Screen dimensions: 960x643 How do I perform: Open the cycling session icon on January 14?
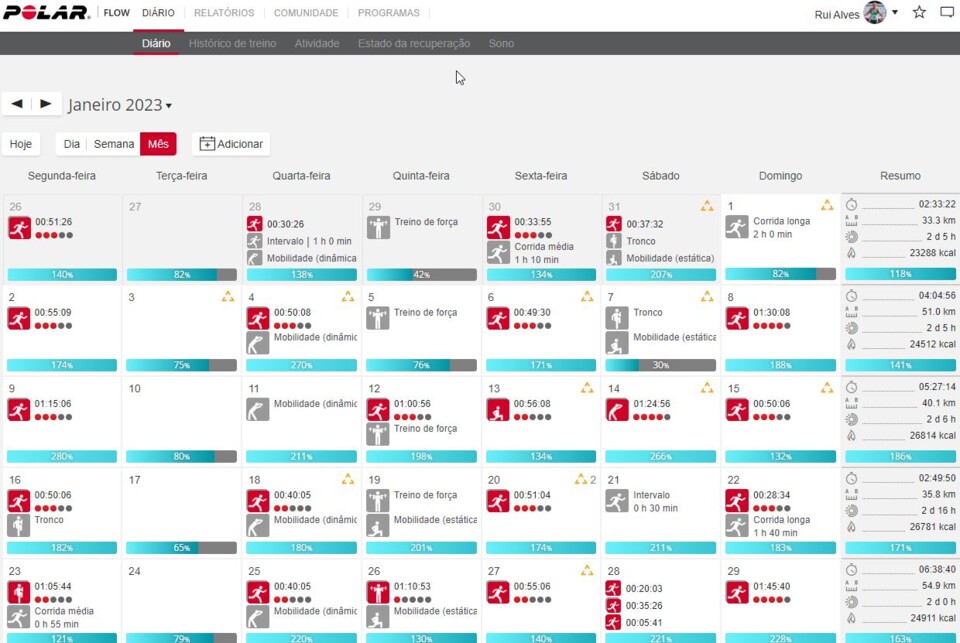[x=617, y=409]
